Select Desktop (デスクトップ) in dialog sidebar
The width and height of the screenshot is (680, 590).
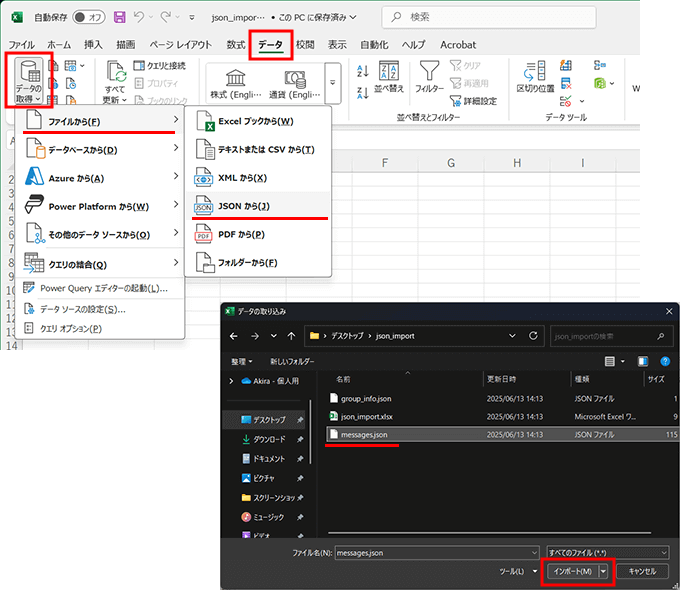click(x=264, y=420)
